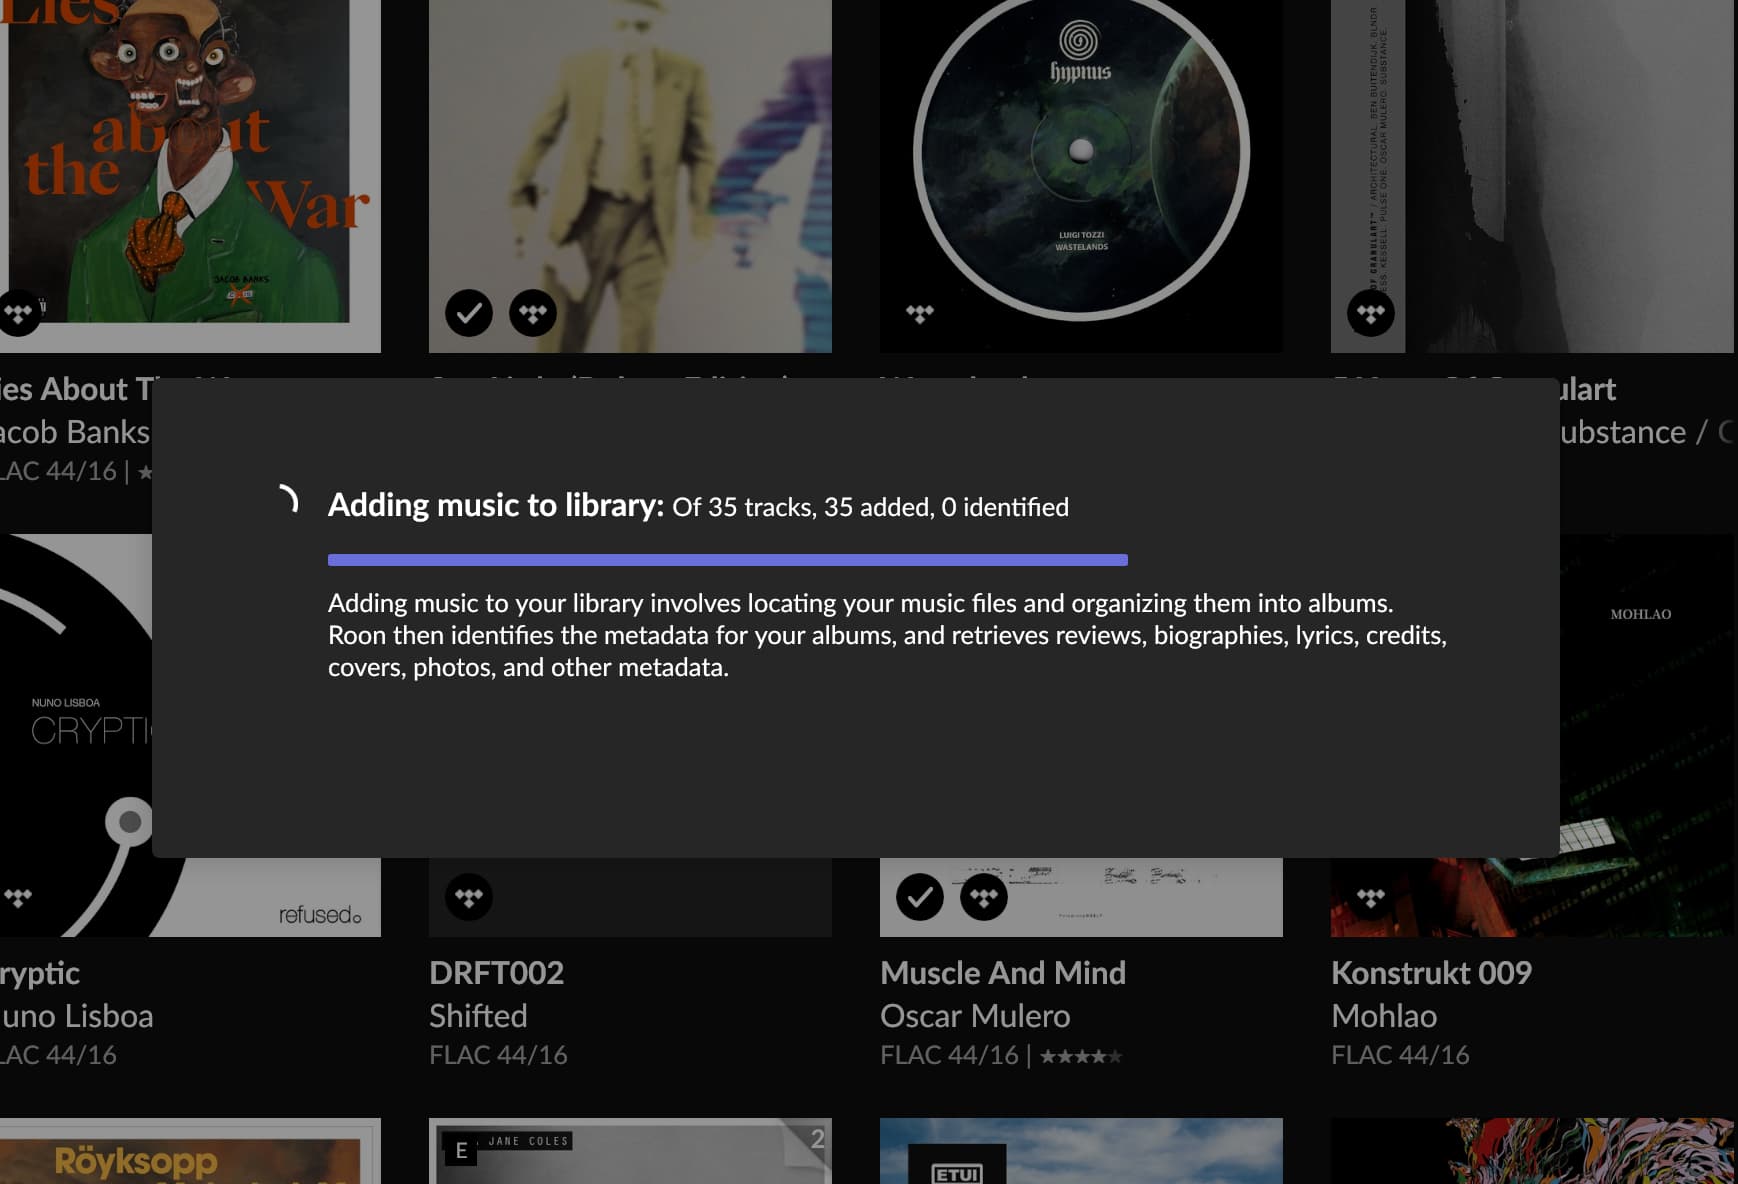The height and width of the screenshot is (1184, 1738).
Task: Open the DRFT002 album title
Action: pyautogui.click(x=497, y=973)
